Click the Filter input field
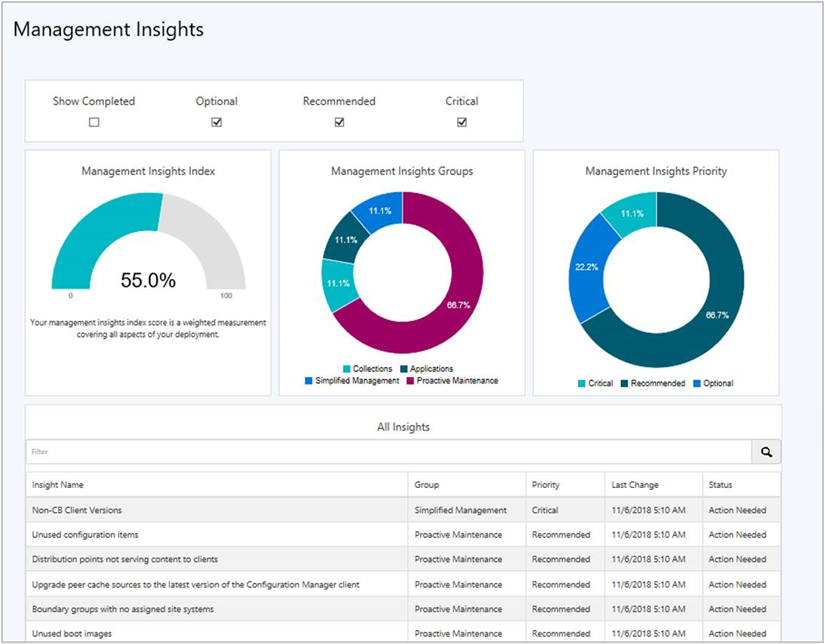 click(389, 452)
